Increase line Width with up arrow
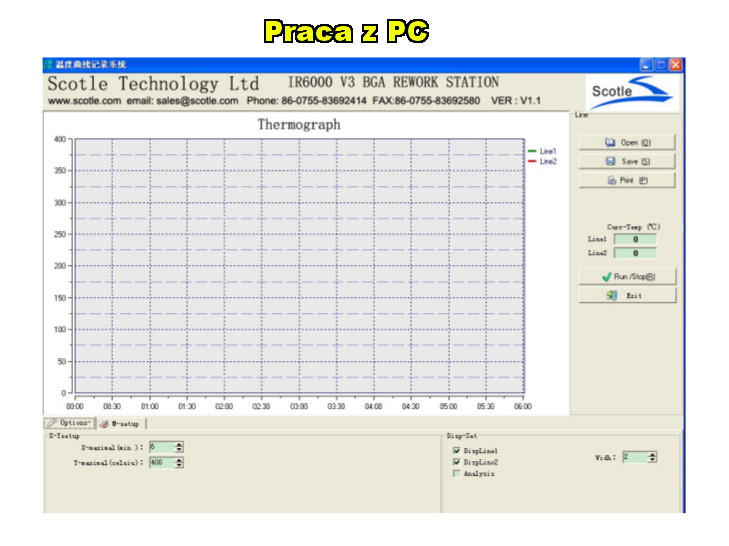 click(x=652, y=455)
